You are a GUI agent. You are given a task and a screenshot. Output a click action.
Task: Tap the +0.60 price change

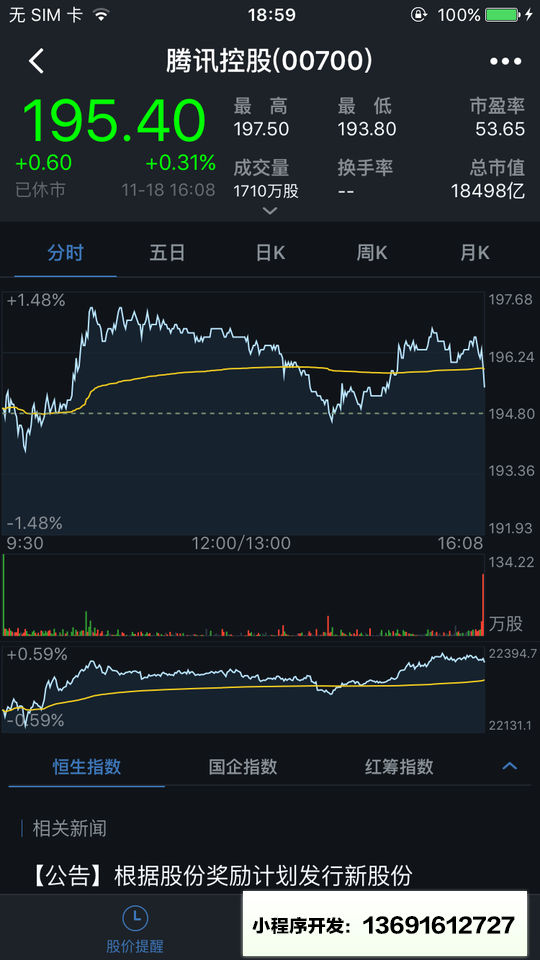[x=43, y=163]
